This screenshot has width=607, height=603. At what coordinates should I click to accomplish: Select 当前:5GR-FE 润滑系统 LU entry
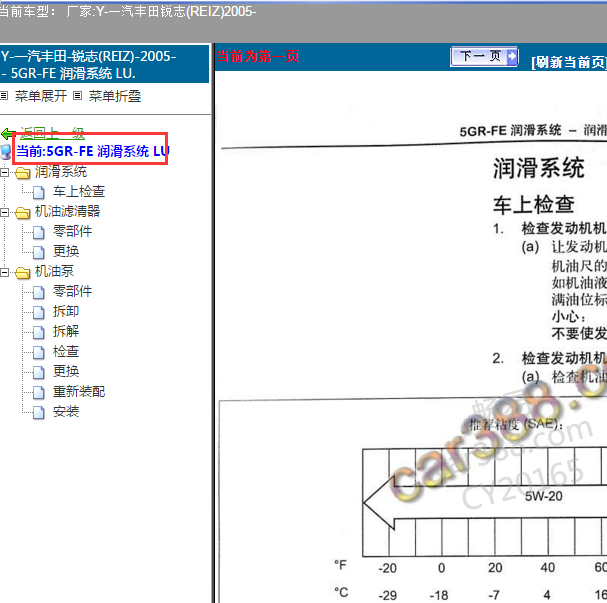[x=93, y=151]
